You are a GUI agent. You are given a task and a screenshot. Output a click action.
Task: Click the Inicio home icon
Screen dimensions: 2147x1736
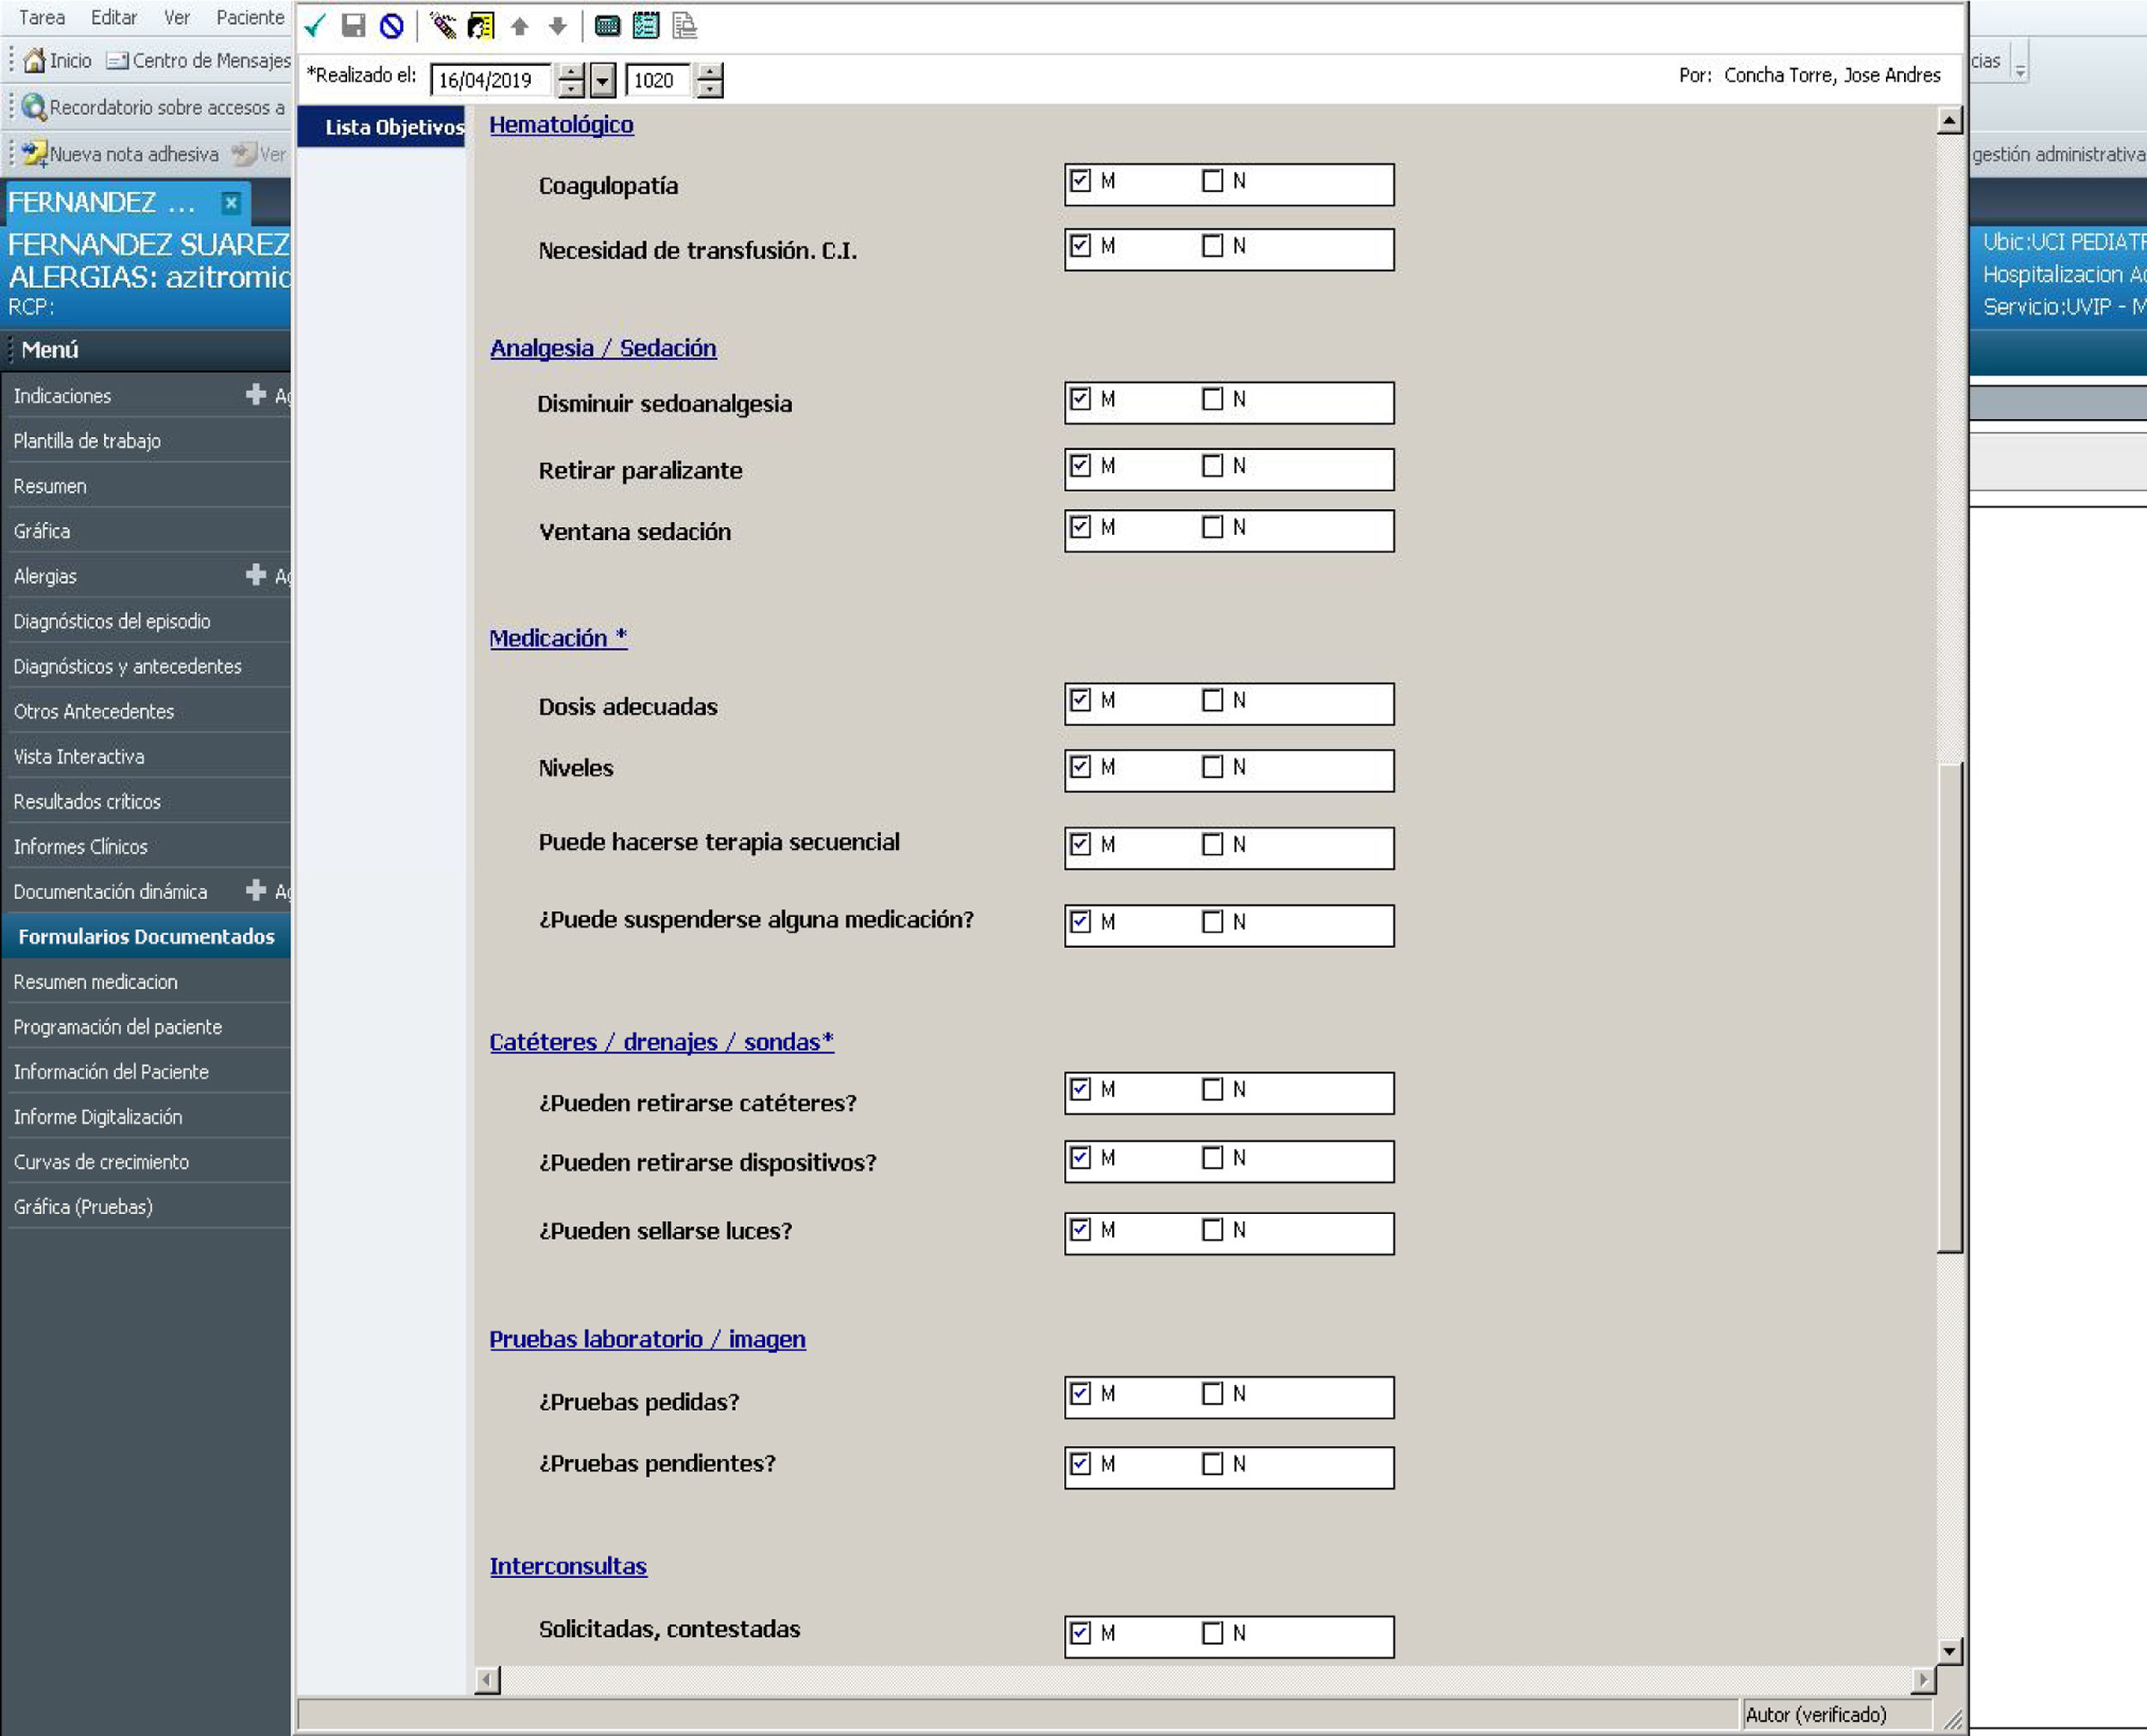(x=35, y=61)
